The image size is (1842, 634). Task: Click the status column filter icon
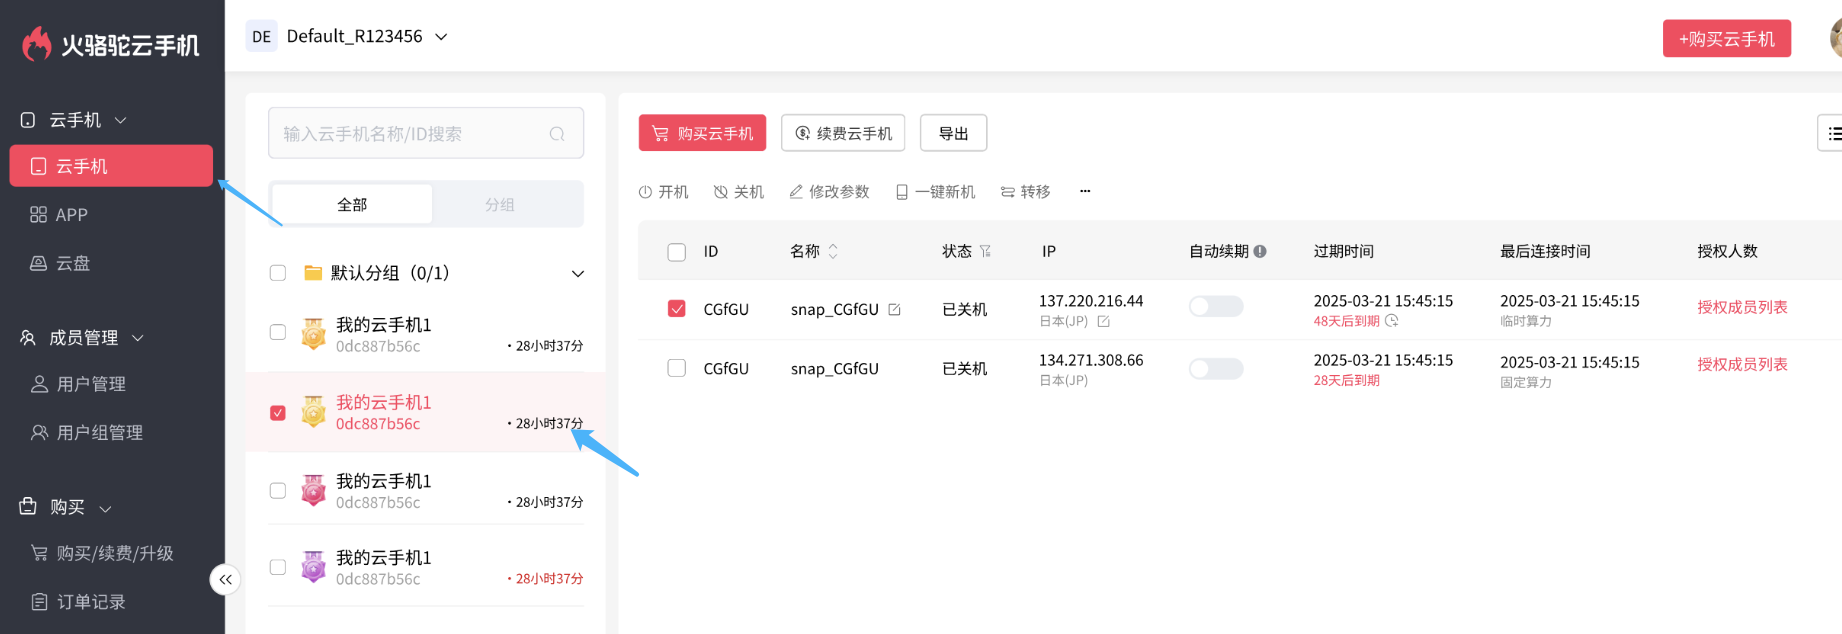(985, 252)
